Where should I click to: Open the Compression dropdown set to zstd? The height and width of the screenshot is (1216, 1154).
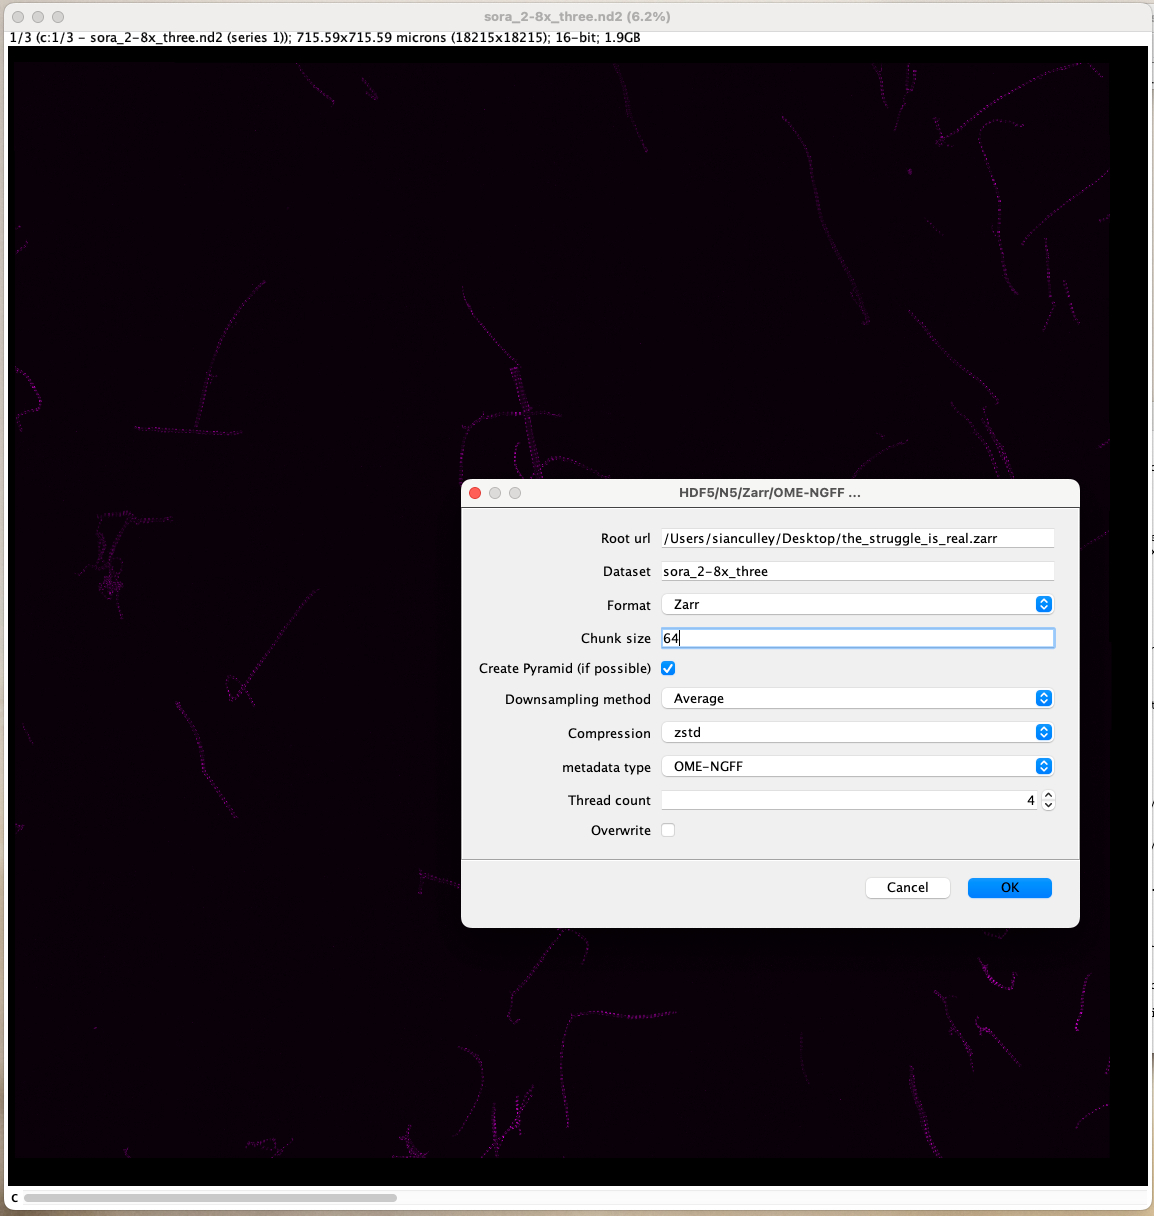pyautogui.click(x=857, y=733)
